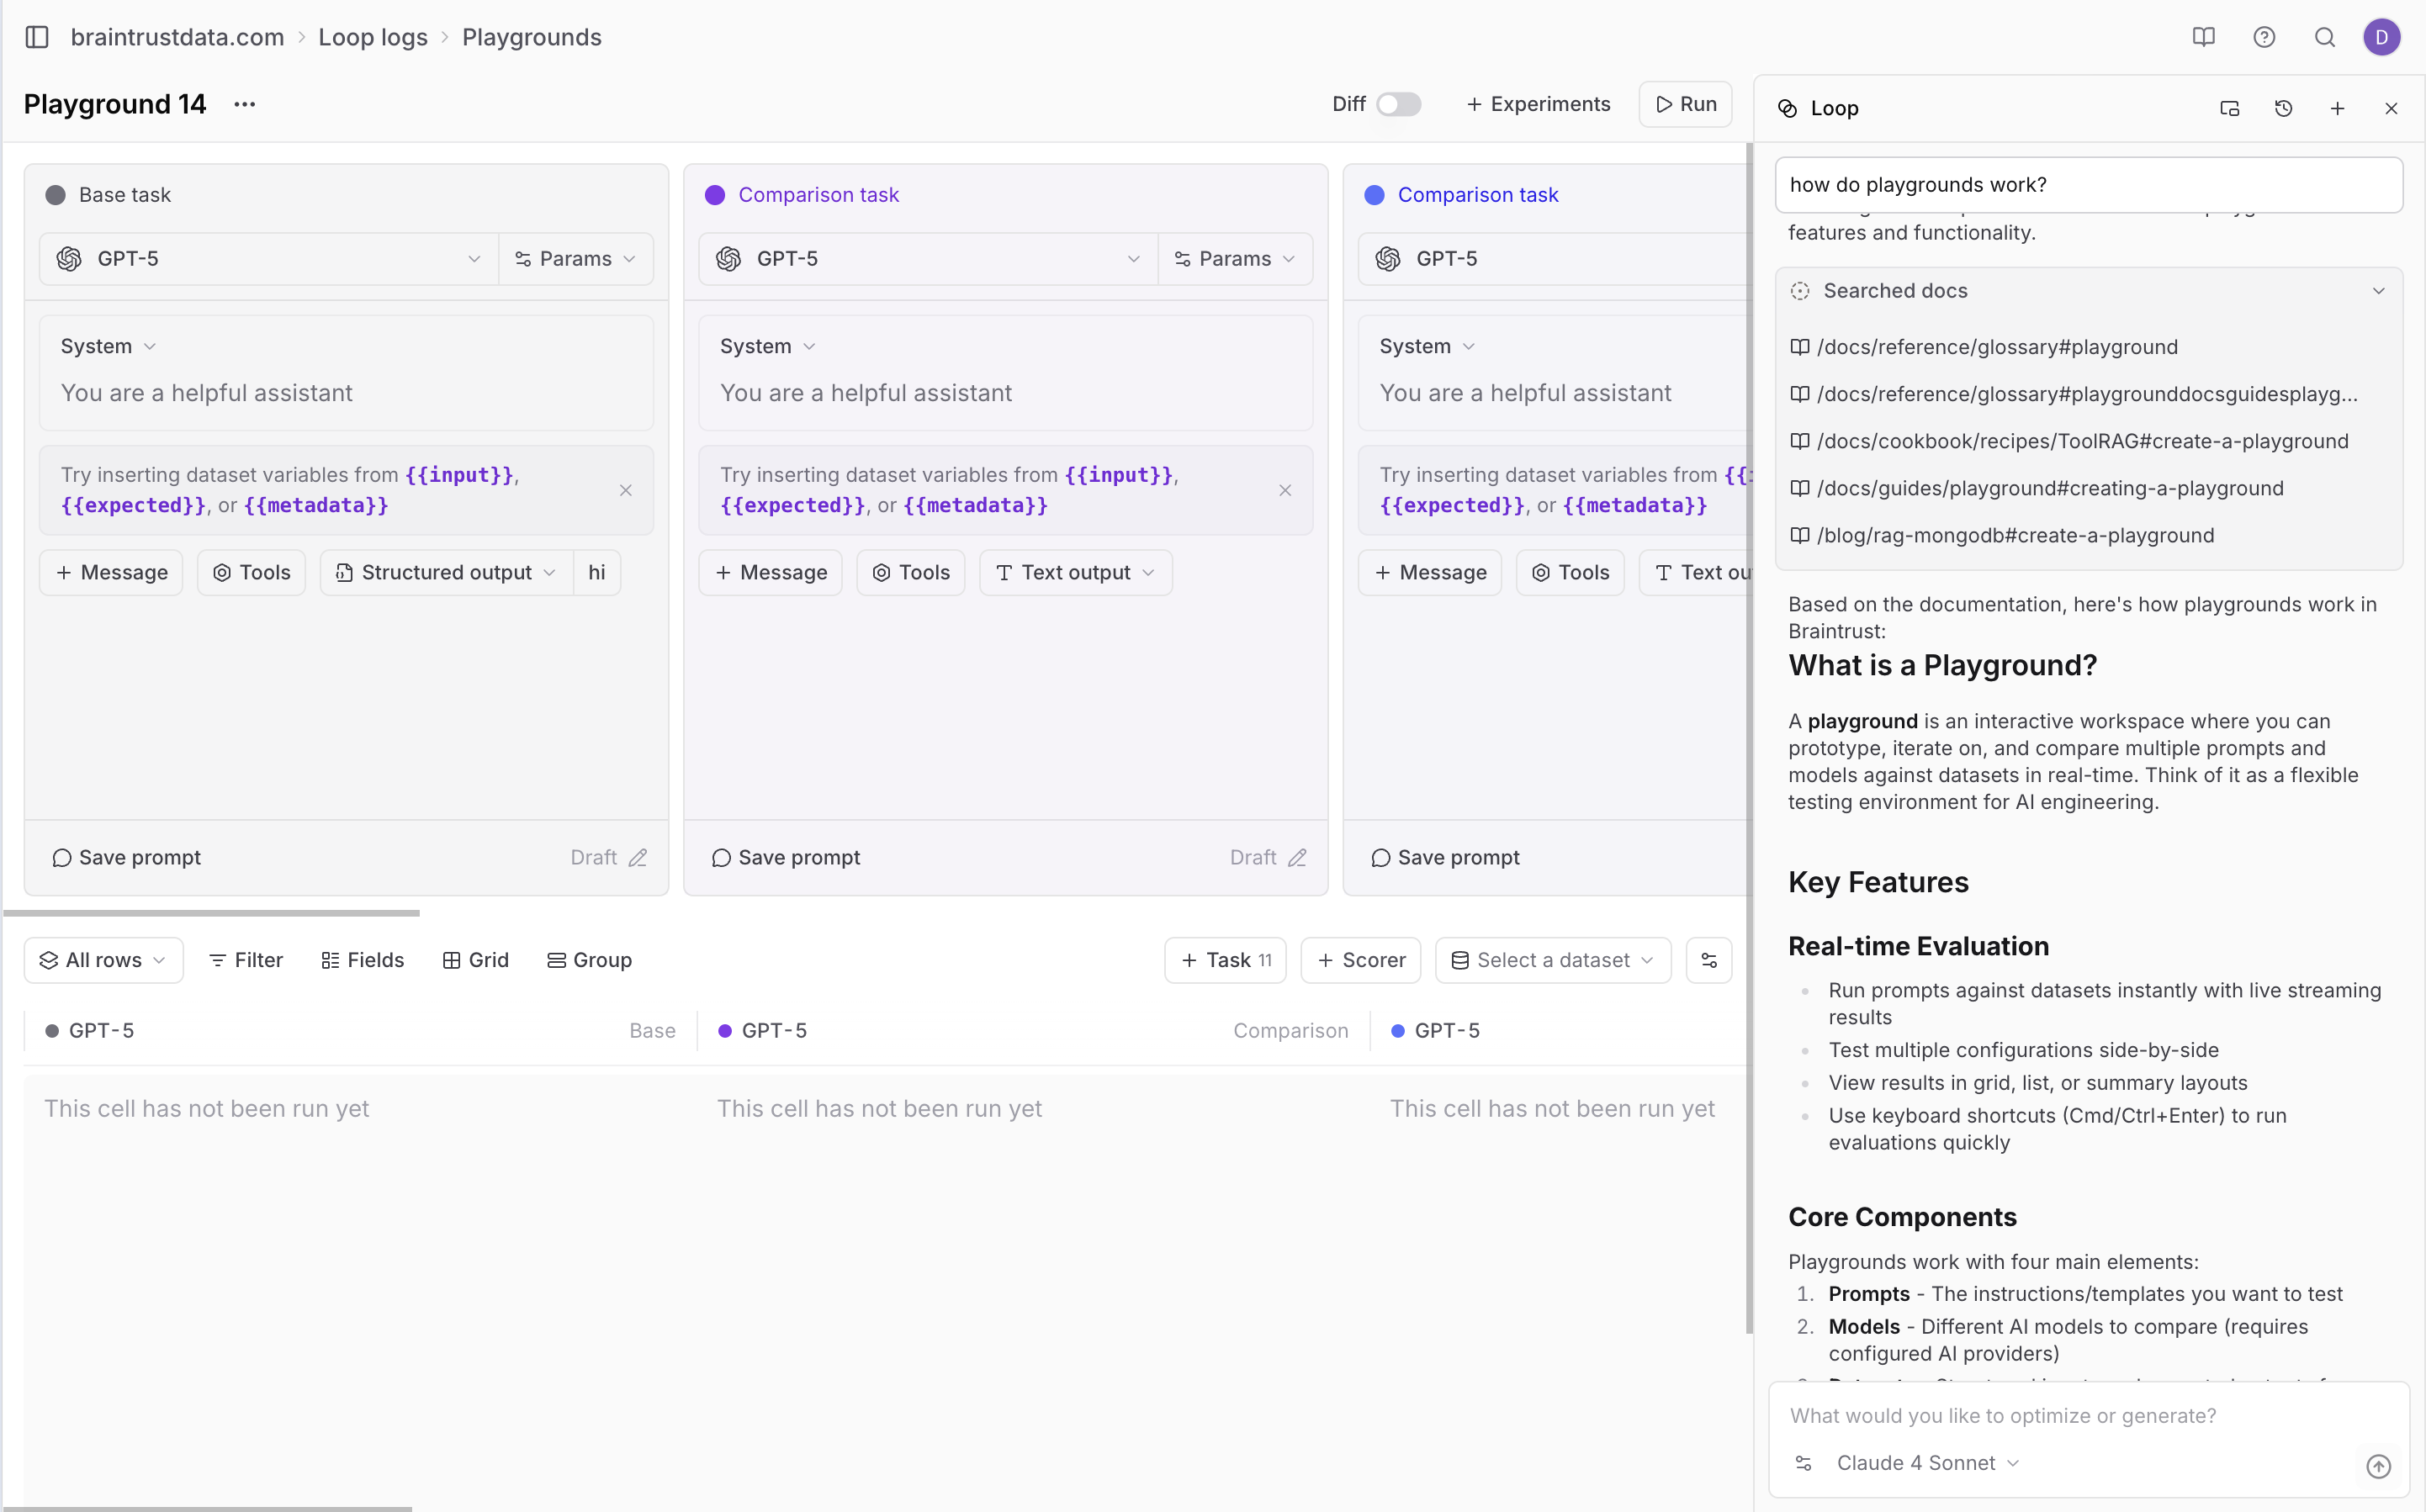Start a new Loop conversation with plus icon
This screenshot has height=1512, width=2426.
2338,108
